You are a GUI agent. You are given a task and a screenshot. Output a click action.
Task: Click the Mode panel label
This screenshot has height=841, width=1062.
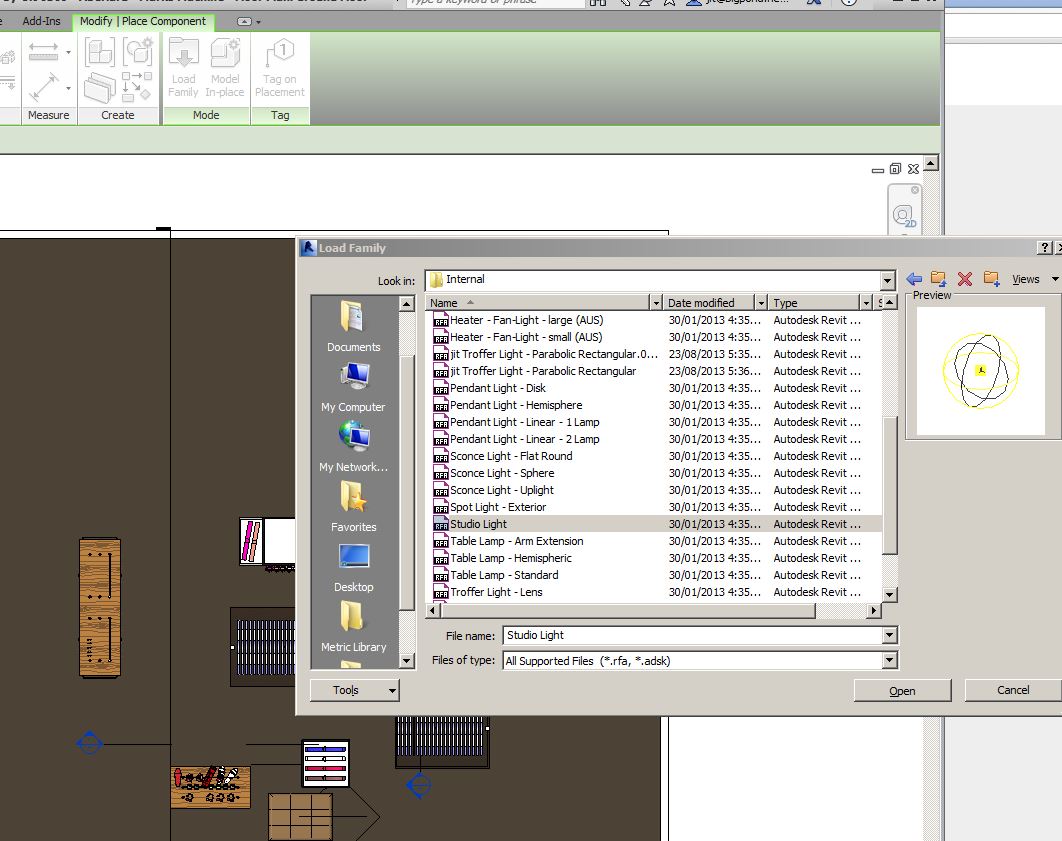206,115
